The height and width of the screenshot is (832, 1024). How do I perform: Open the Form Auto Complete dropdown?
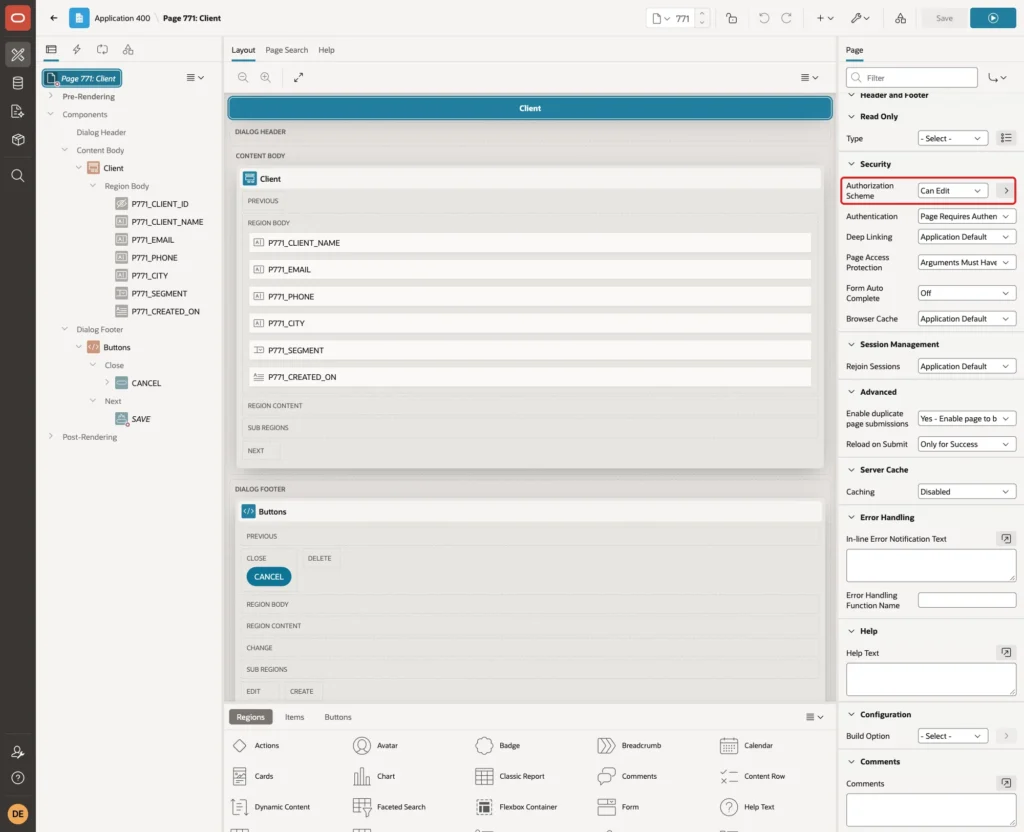967,293
